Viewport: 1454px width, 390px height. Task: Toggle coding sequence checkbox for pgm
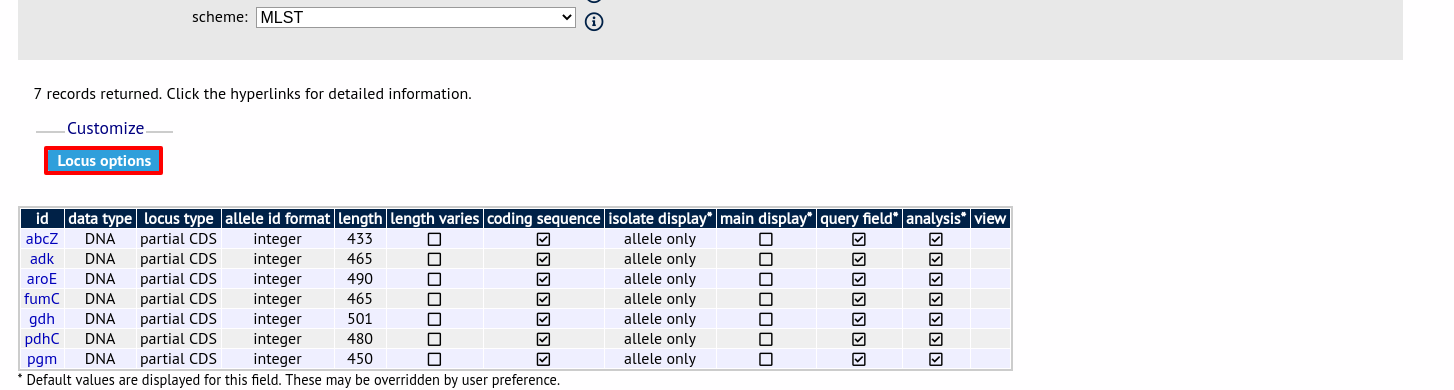pos(544,360)
